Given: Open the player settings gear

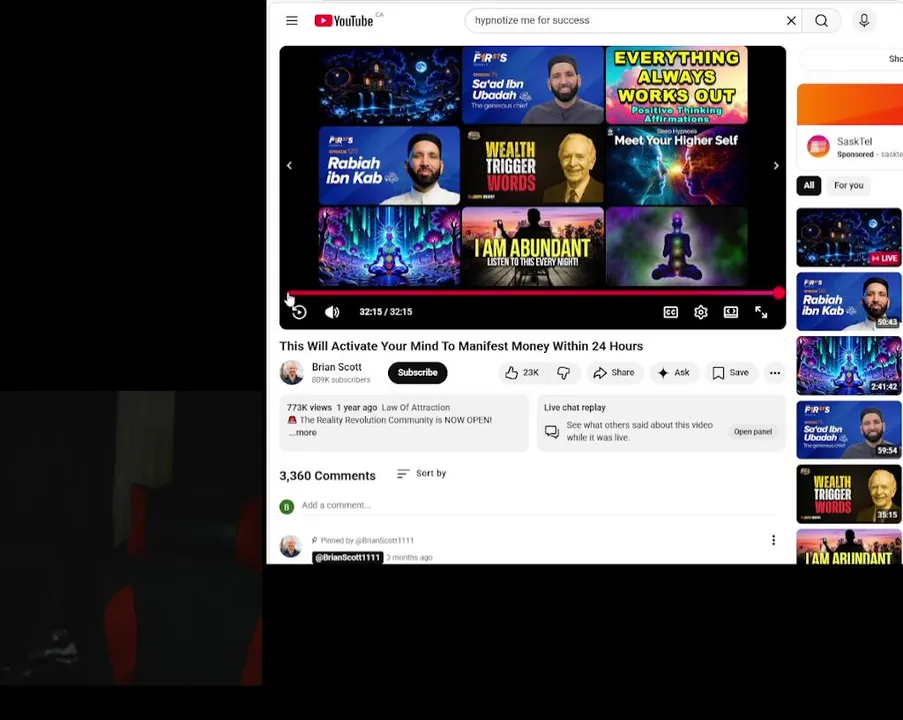Looking at the screenshot, I should [x=700, y=312].
